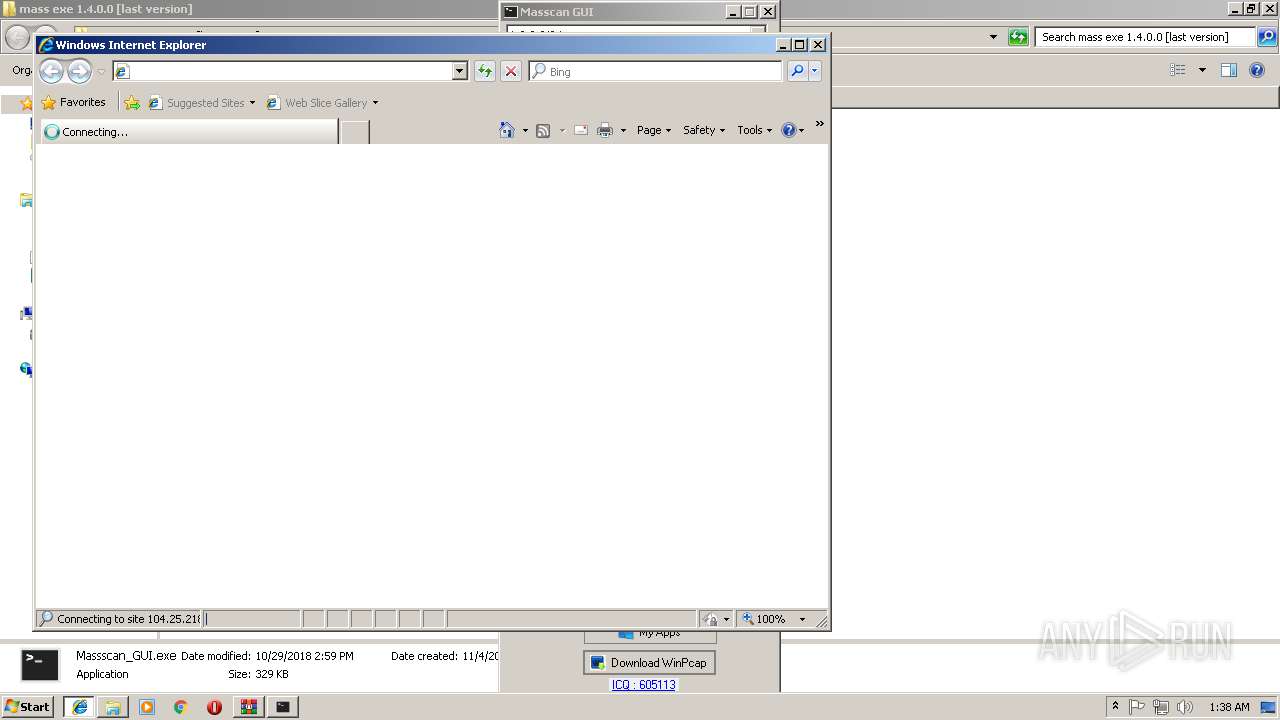Expand the address bar autocomplete dropdown
This screenshot has height=720, width=1280.
pyautogui.click(x=460, y=71)
